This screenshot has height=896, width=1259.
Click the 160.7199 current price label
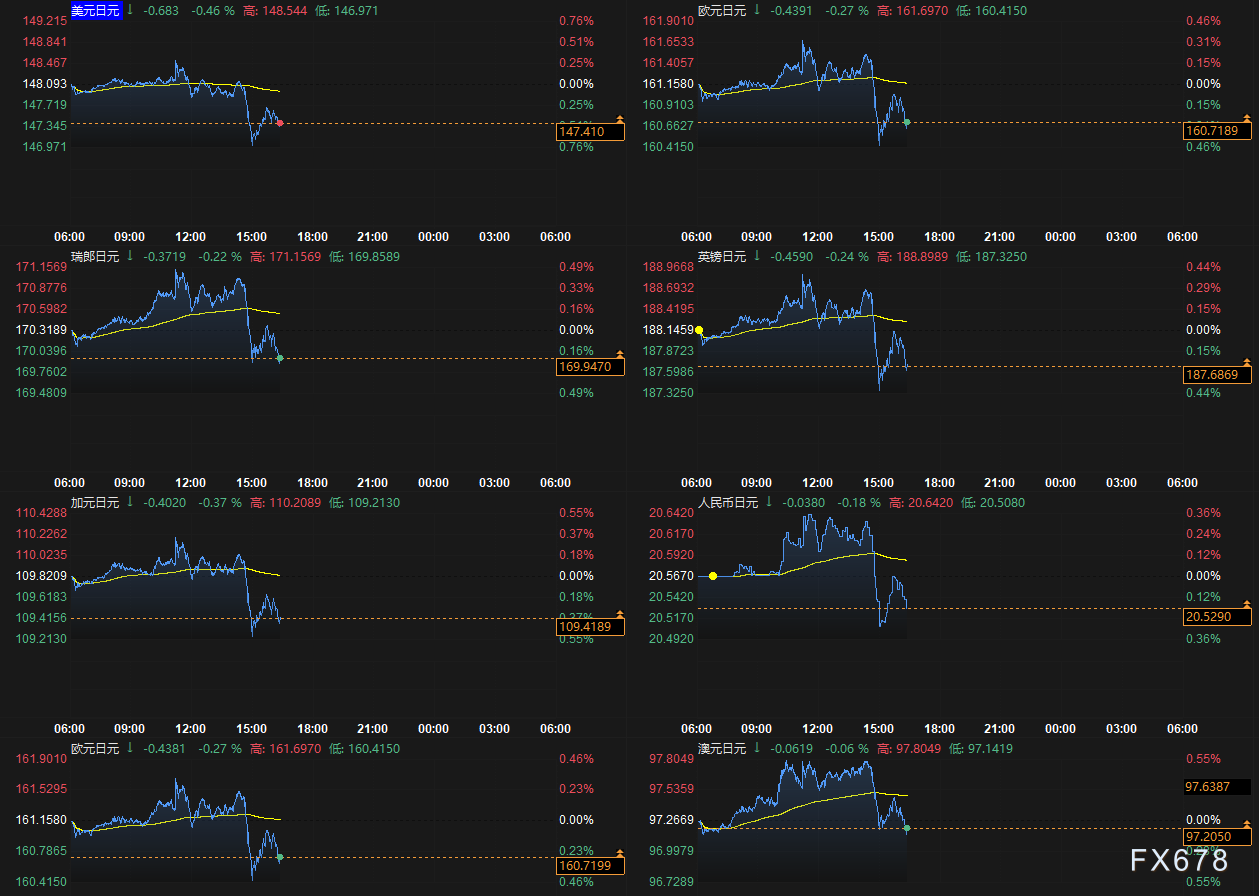(x=590, y=867)
